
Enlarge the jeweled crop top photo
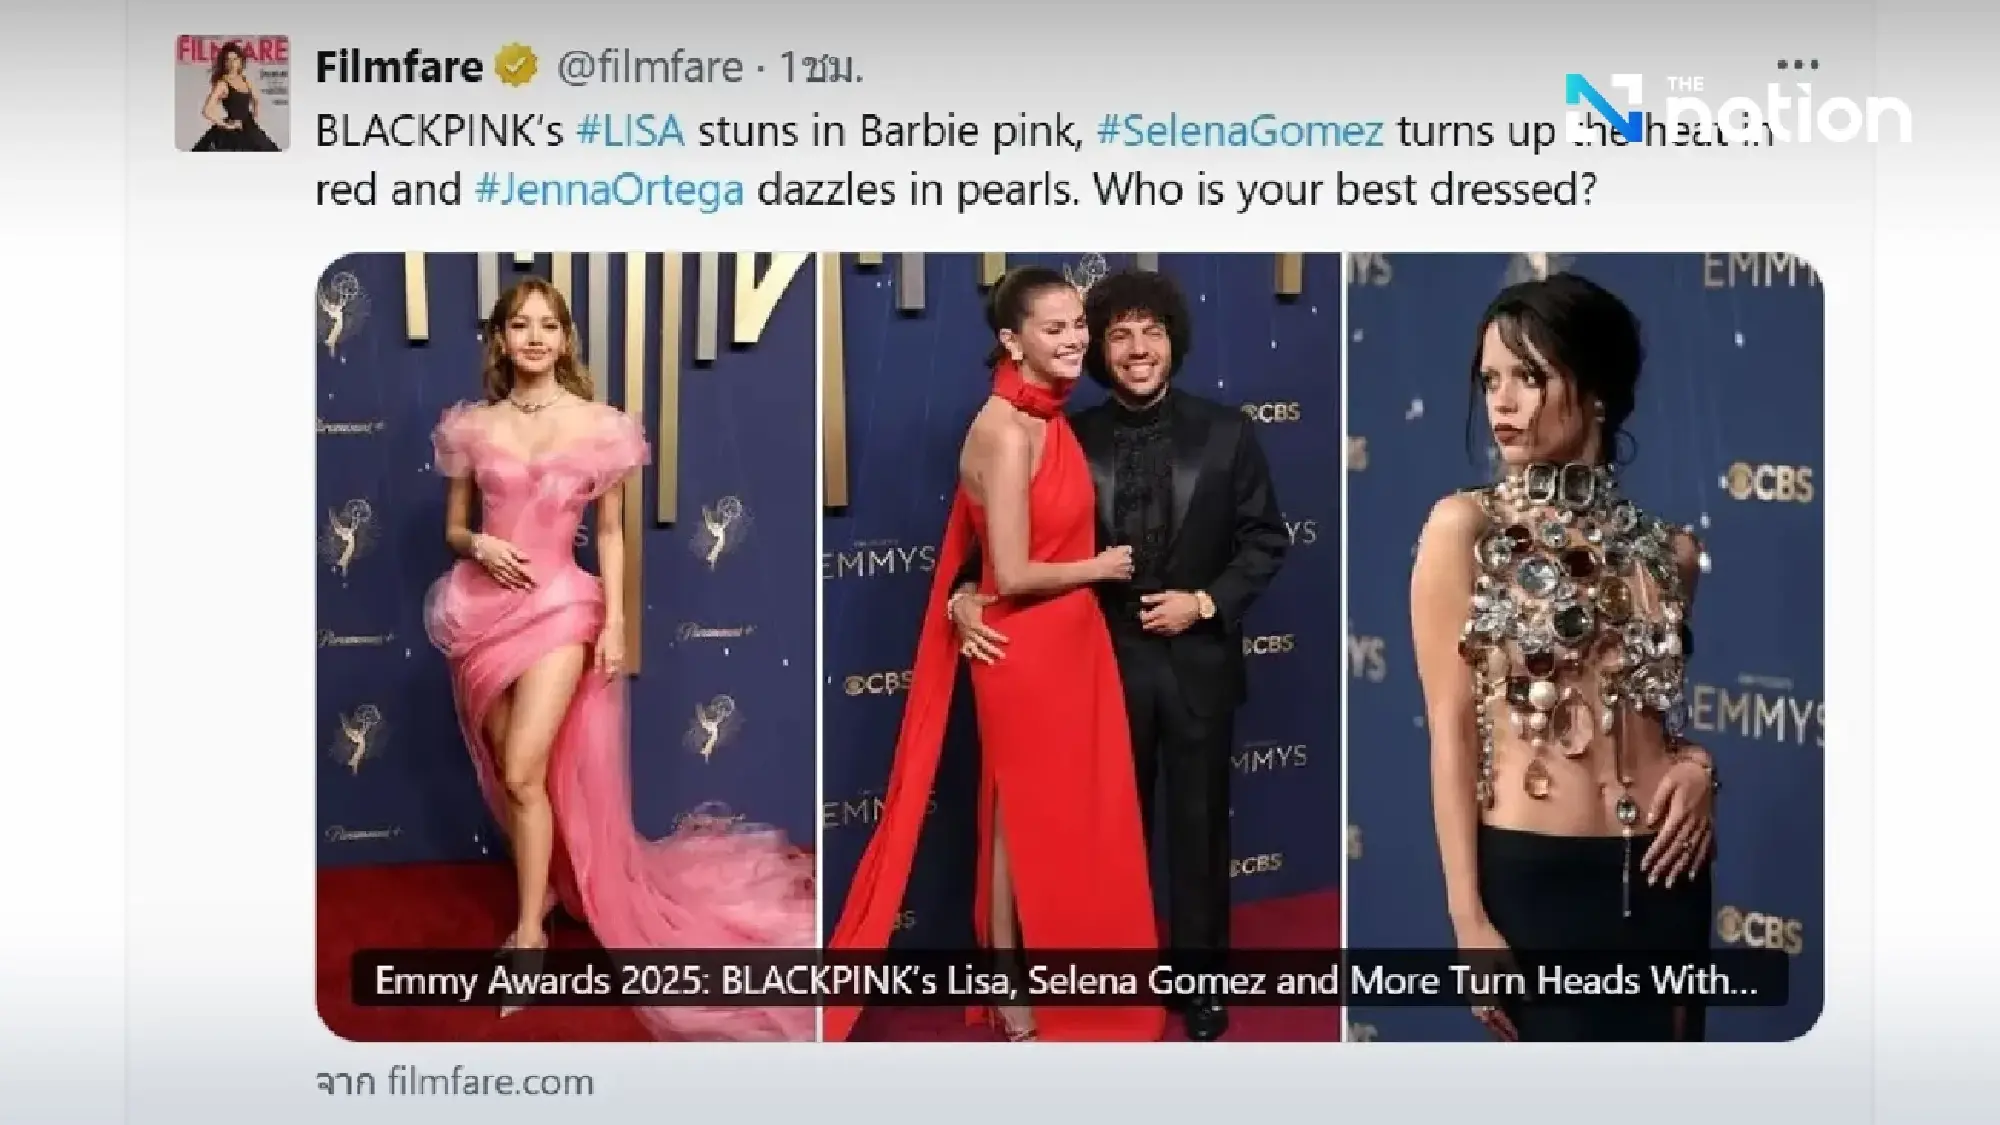point(1585,600)
